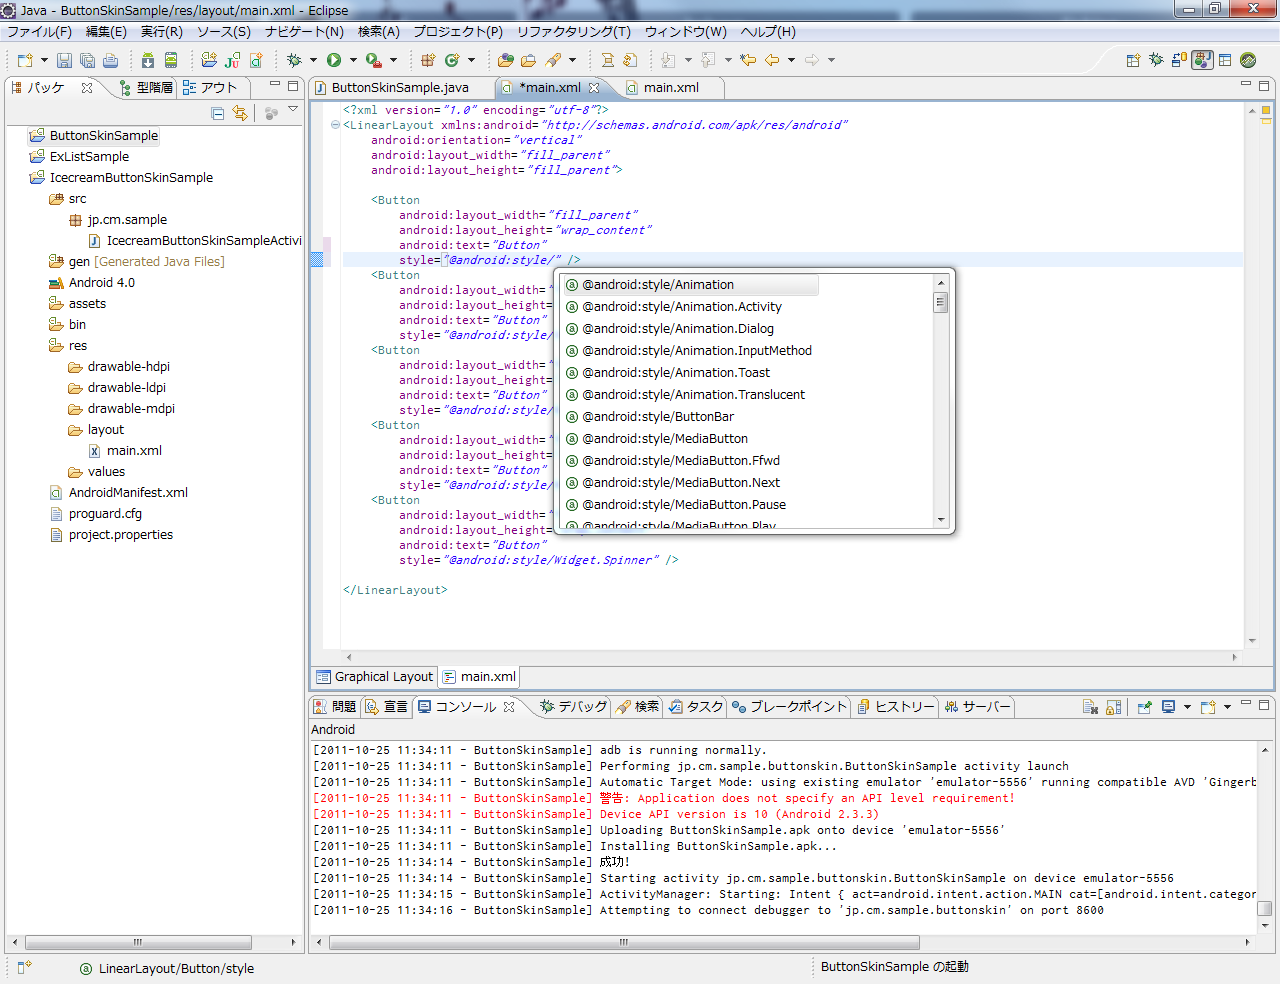Click Collapse All in Package Explorer

pos(218,113)
